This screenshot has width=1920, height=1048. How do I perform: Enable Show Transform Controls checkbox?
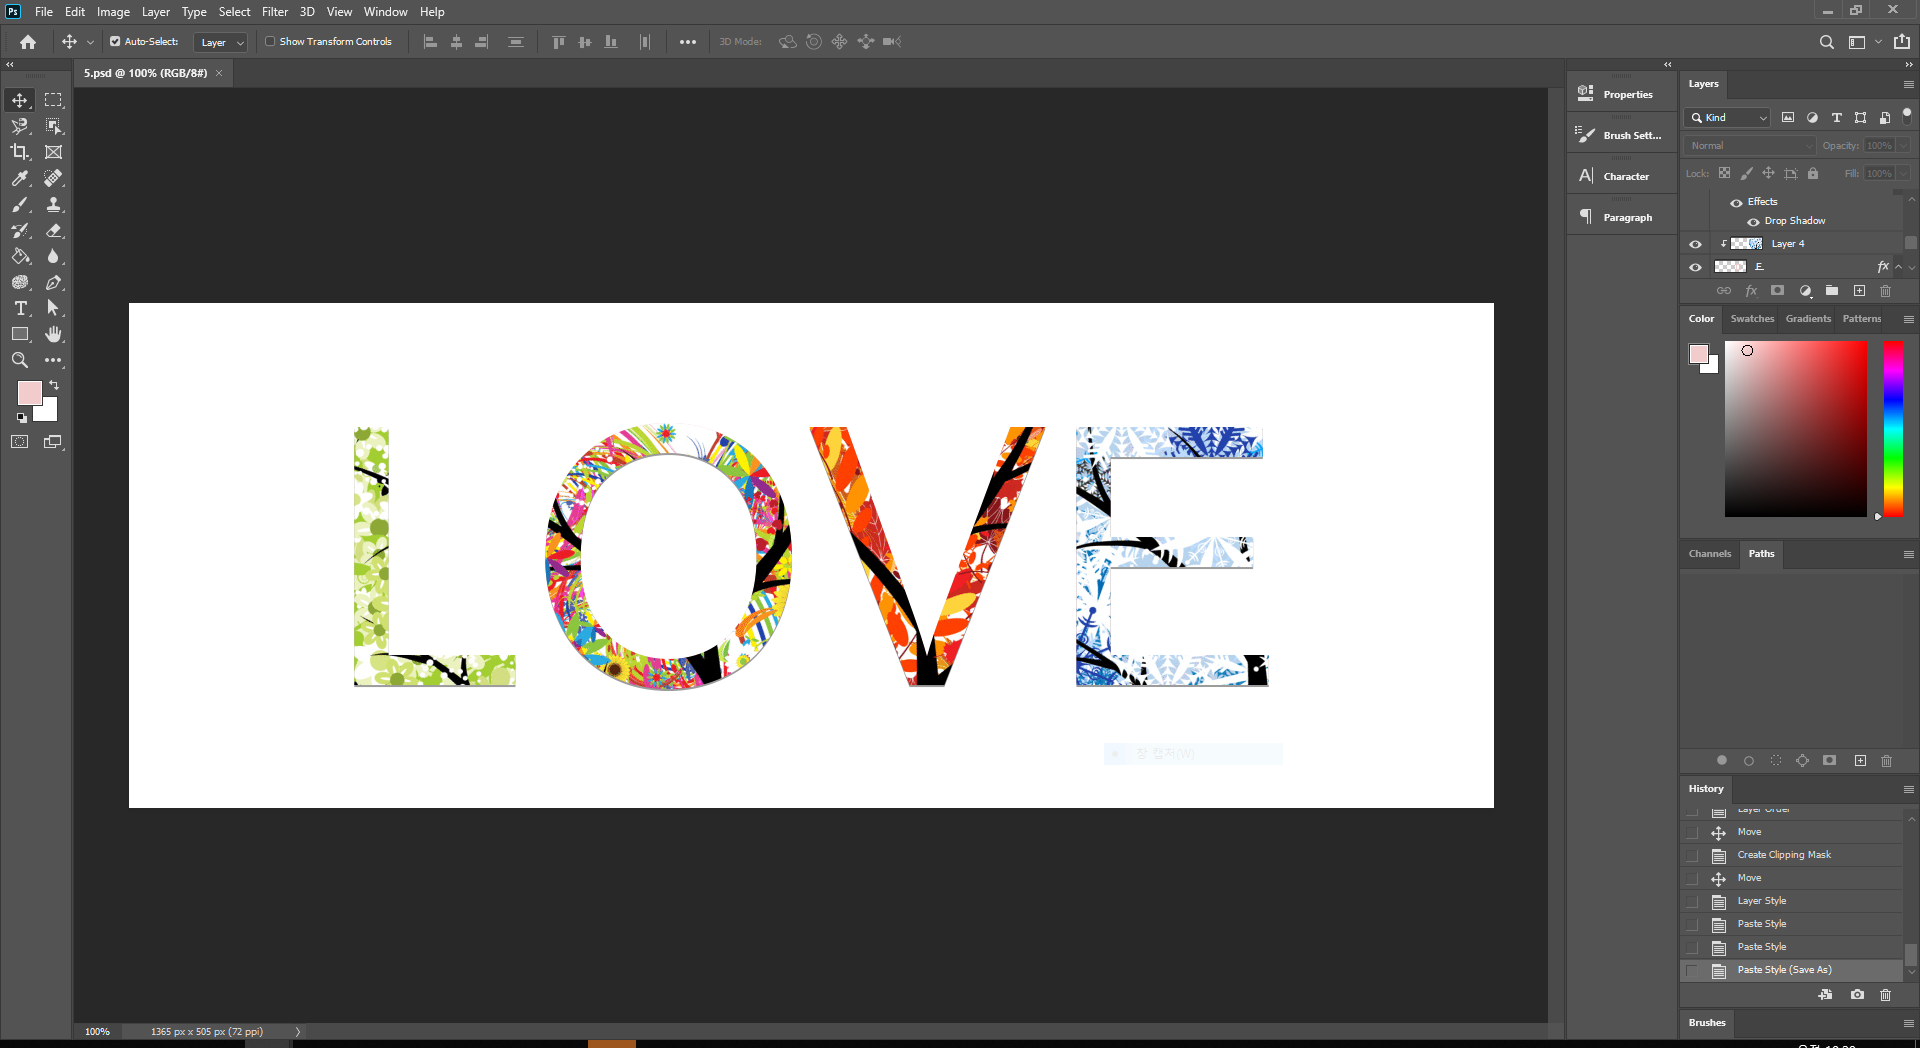(x=270, y=42)
